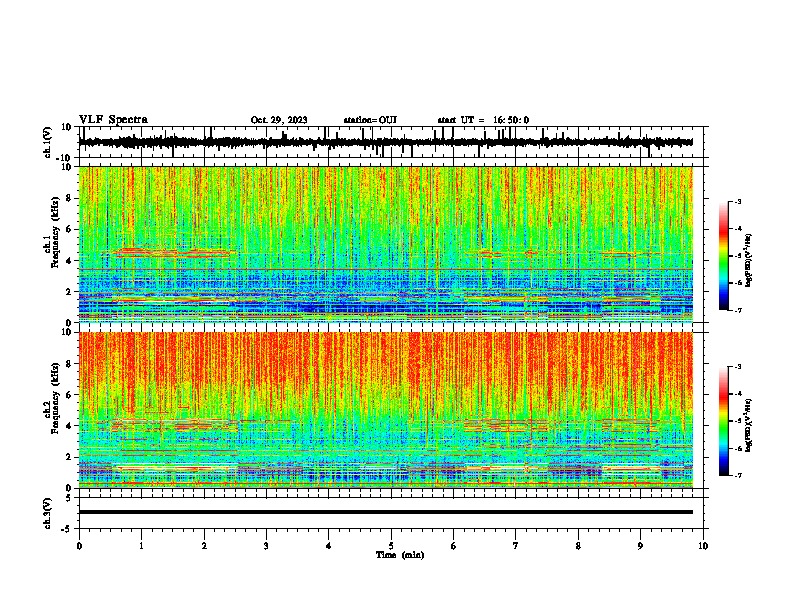
Task: Click the time axis tick label "1"
Action: click(141, 546)
